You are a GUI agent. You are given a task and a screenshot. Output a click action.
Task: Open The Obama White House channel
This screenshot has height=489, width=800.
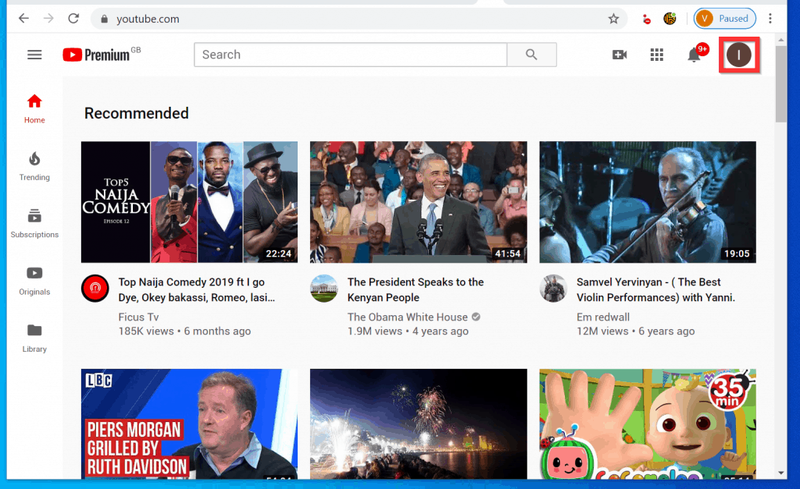[x=407, y=317]
